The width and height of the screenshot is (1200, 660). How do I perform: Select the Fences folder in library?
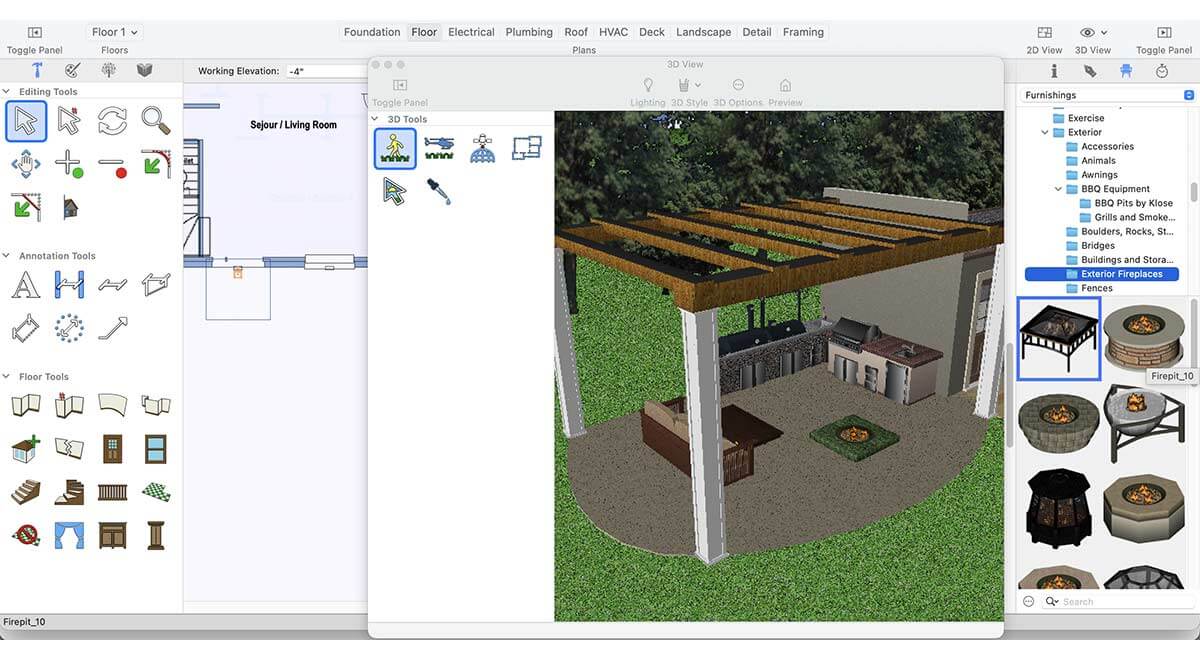(x=1096, y=288)
